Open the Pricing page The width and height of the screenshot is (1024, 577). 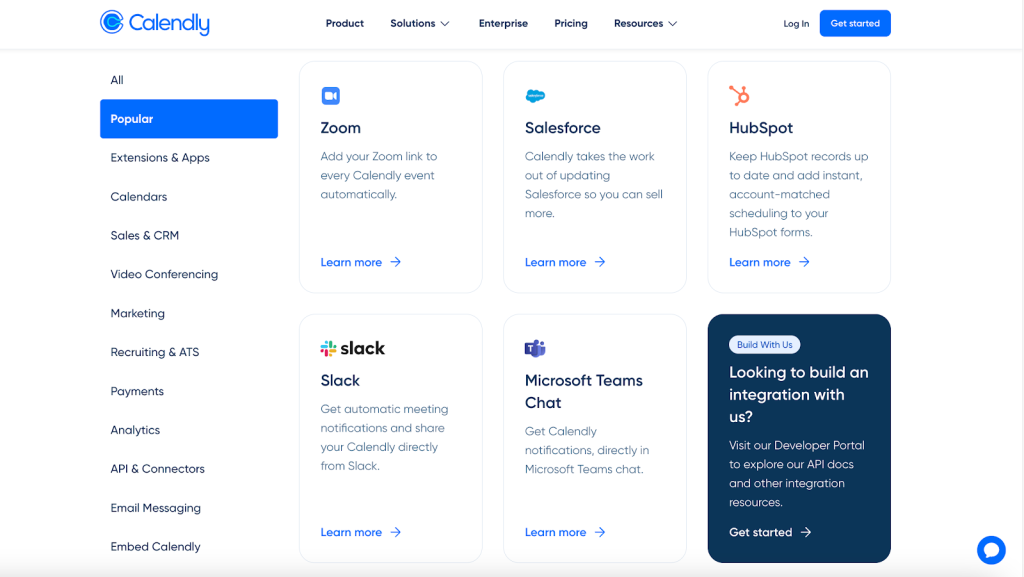[x=571, y=23]
